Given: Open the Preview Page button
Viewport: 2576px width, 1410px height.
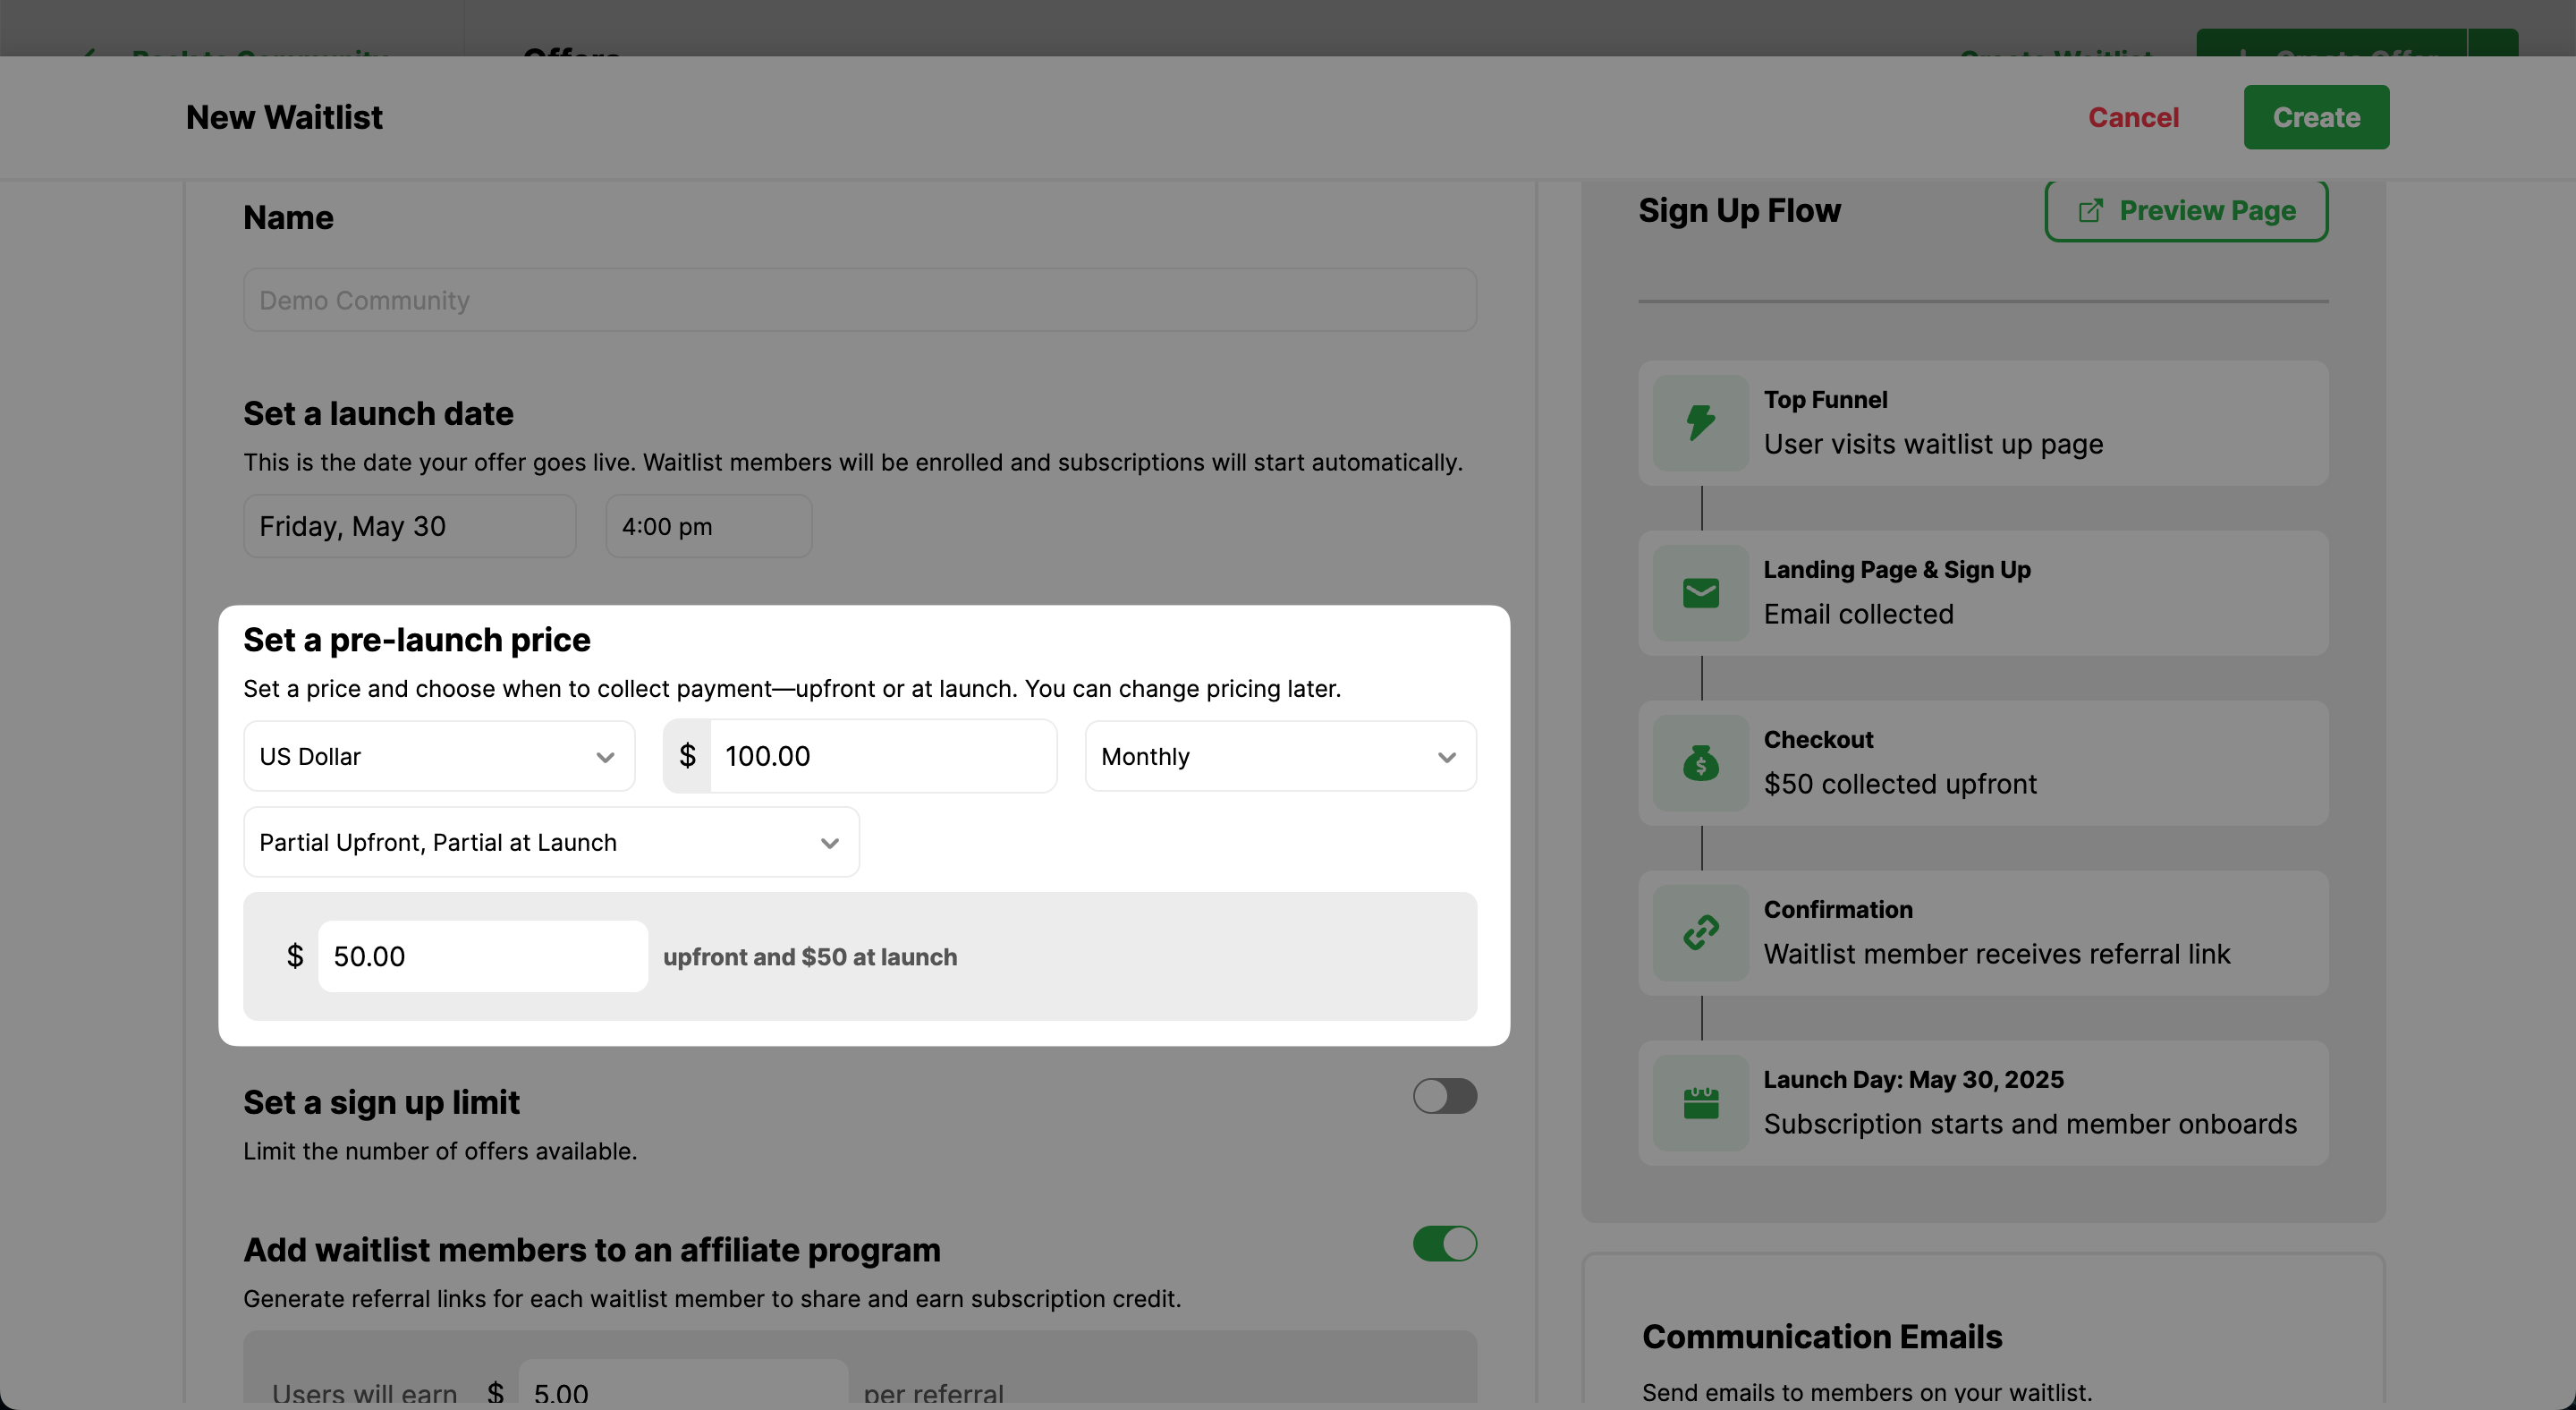Looking at the screenshot, I should tap(2186, 210).
